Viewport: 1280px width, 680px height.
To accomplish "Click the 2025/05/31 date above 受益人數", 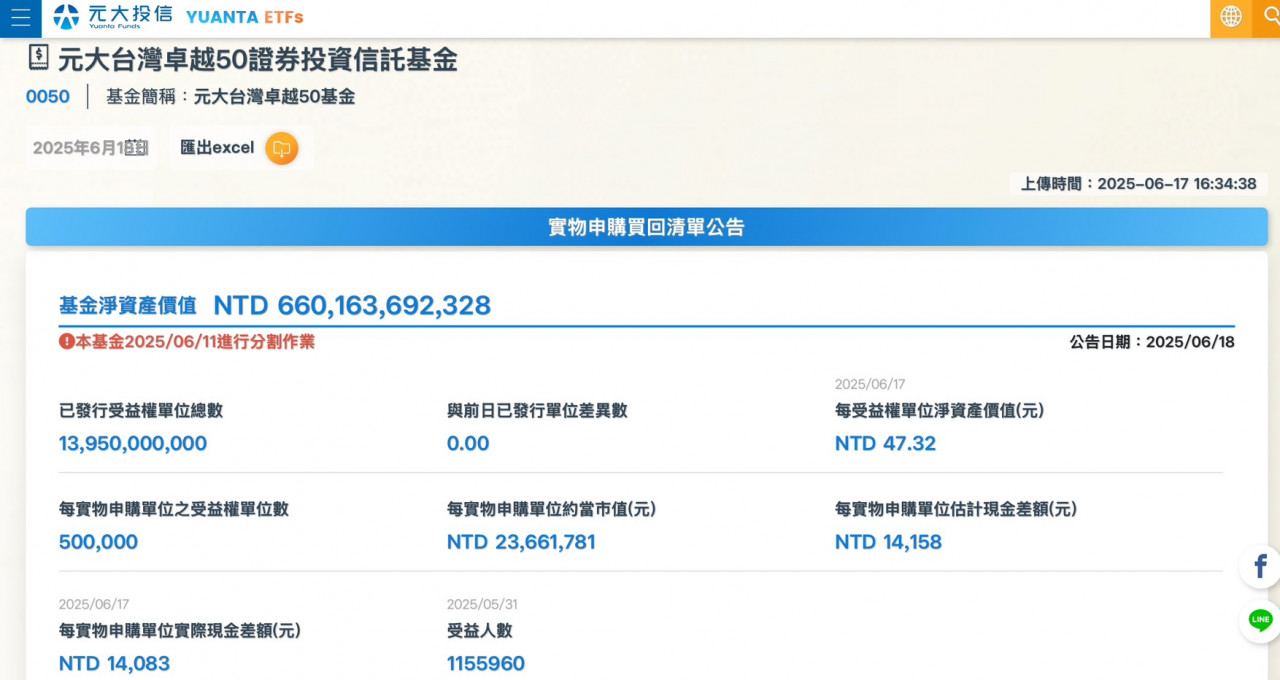I will point(482,605).
